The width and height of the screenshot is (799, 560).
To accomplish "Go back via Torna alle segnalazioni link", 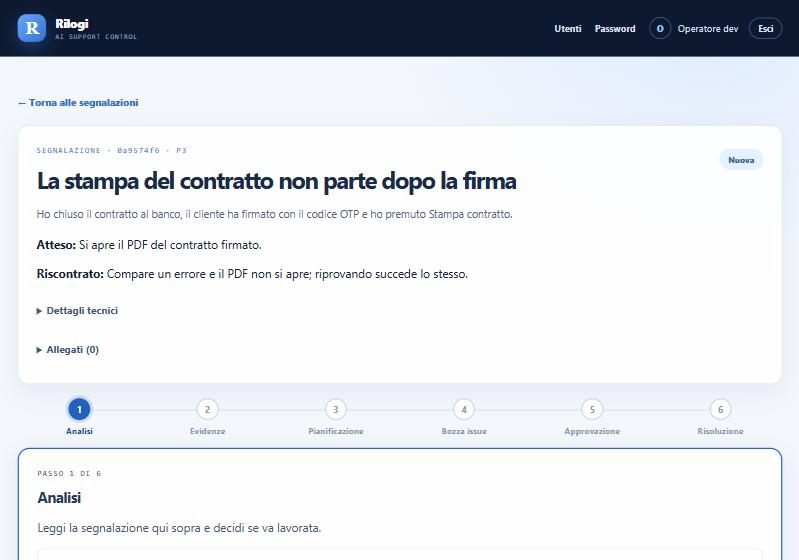I will (78, 102).
